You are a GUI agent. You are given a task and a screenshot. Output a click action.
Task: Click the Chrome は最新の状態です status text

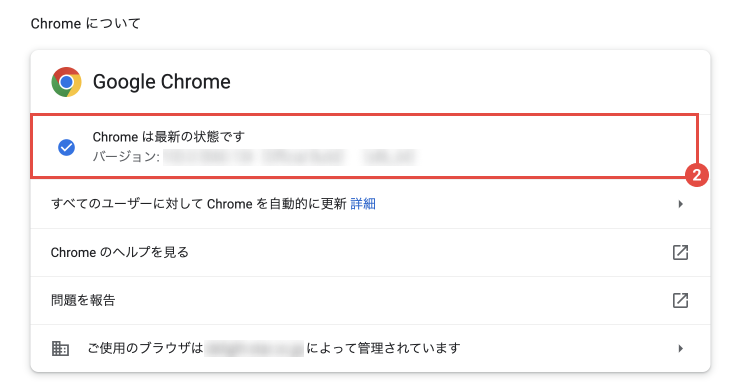(x=169, y=137)
